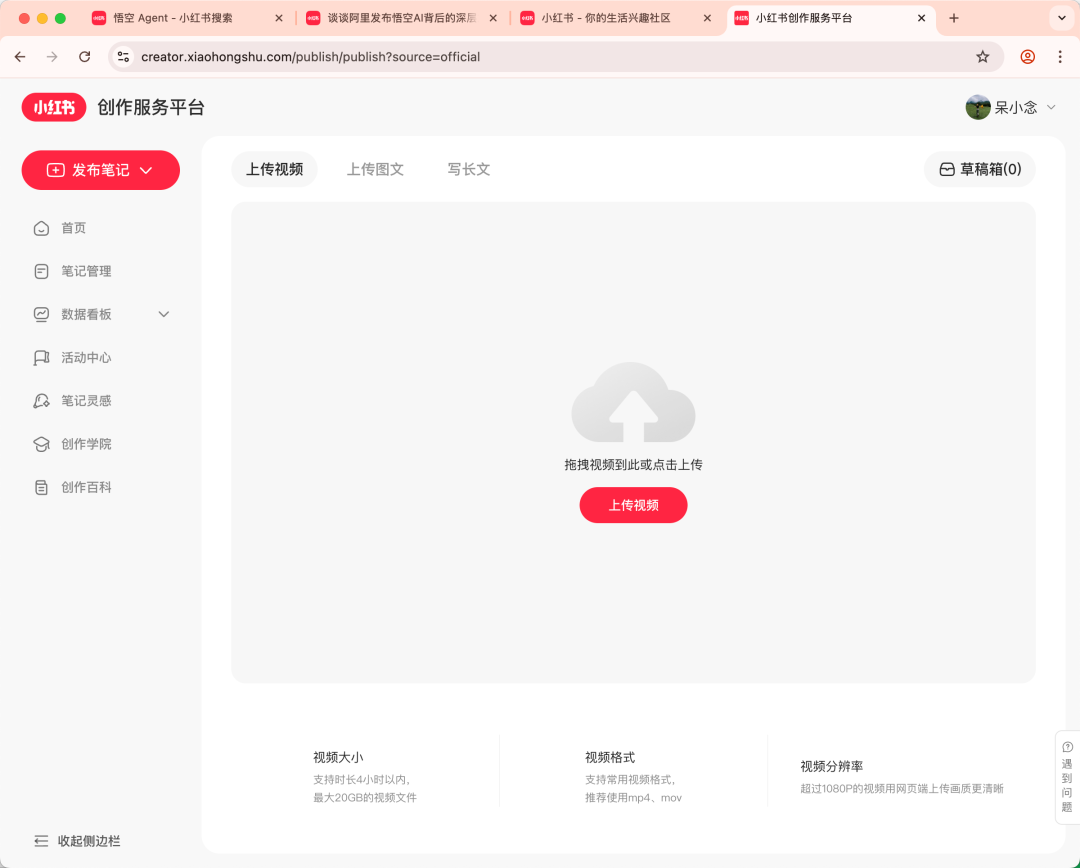Open the 首页 home icon in sidebar

coord(40,227)
